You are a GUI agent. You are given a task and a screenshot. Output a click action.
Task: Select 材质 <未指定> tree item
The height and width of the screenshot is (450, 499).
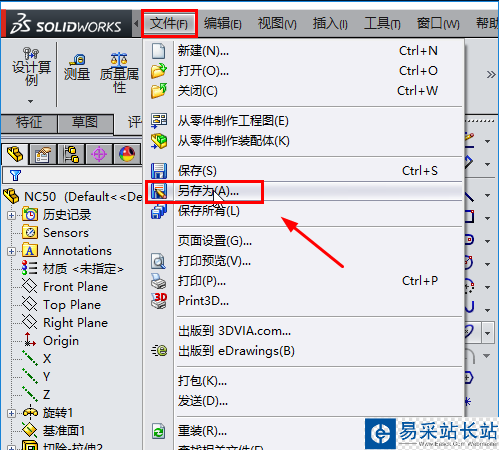pyautogui.click(x=83, y=269)
